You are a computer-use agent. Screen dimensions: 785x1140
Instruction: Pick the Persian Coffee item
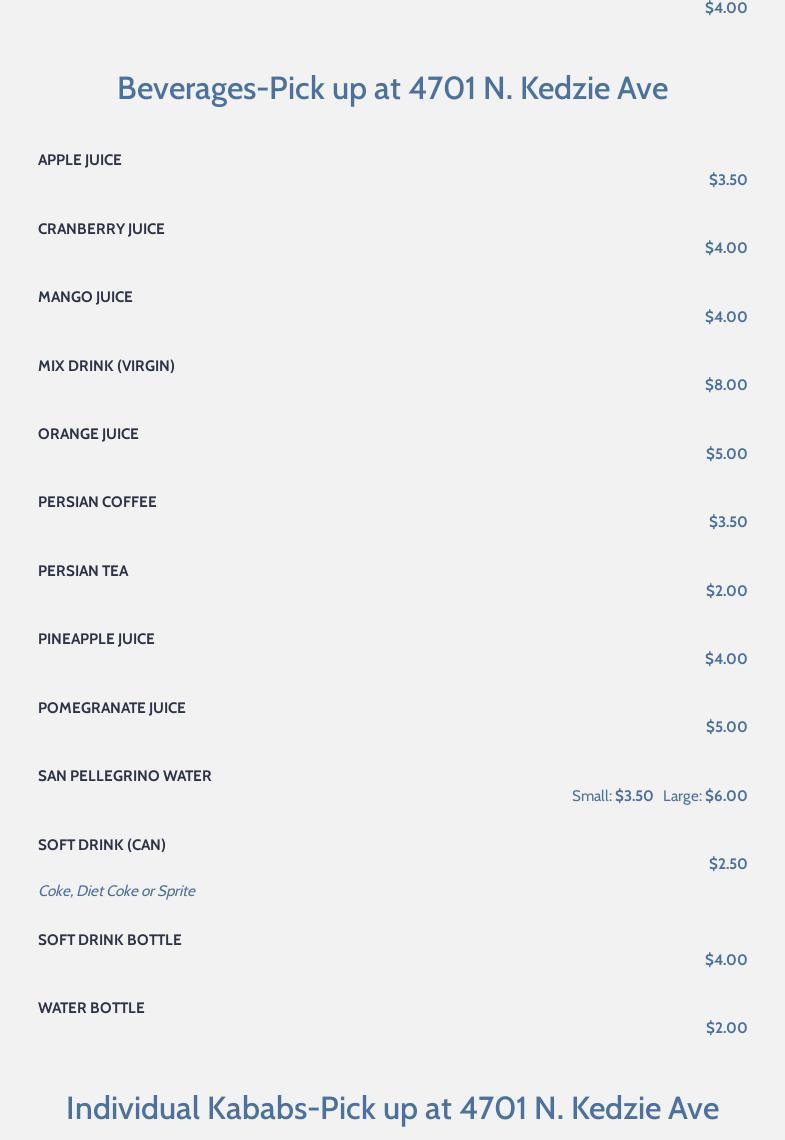tap(97, 502)
